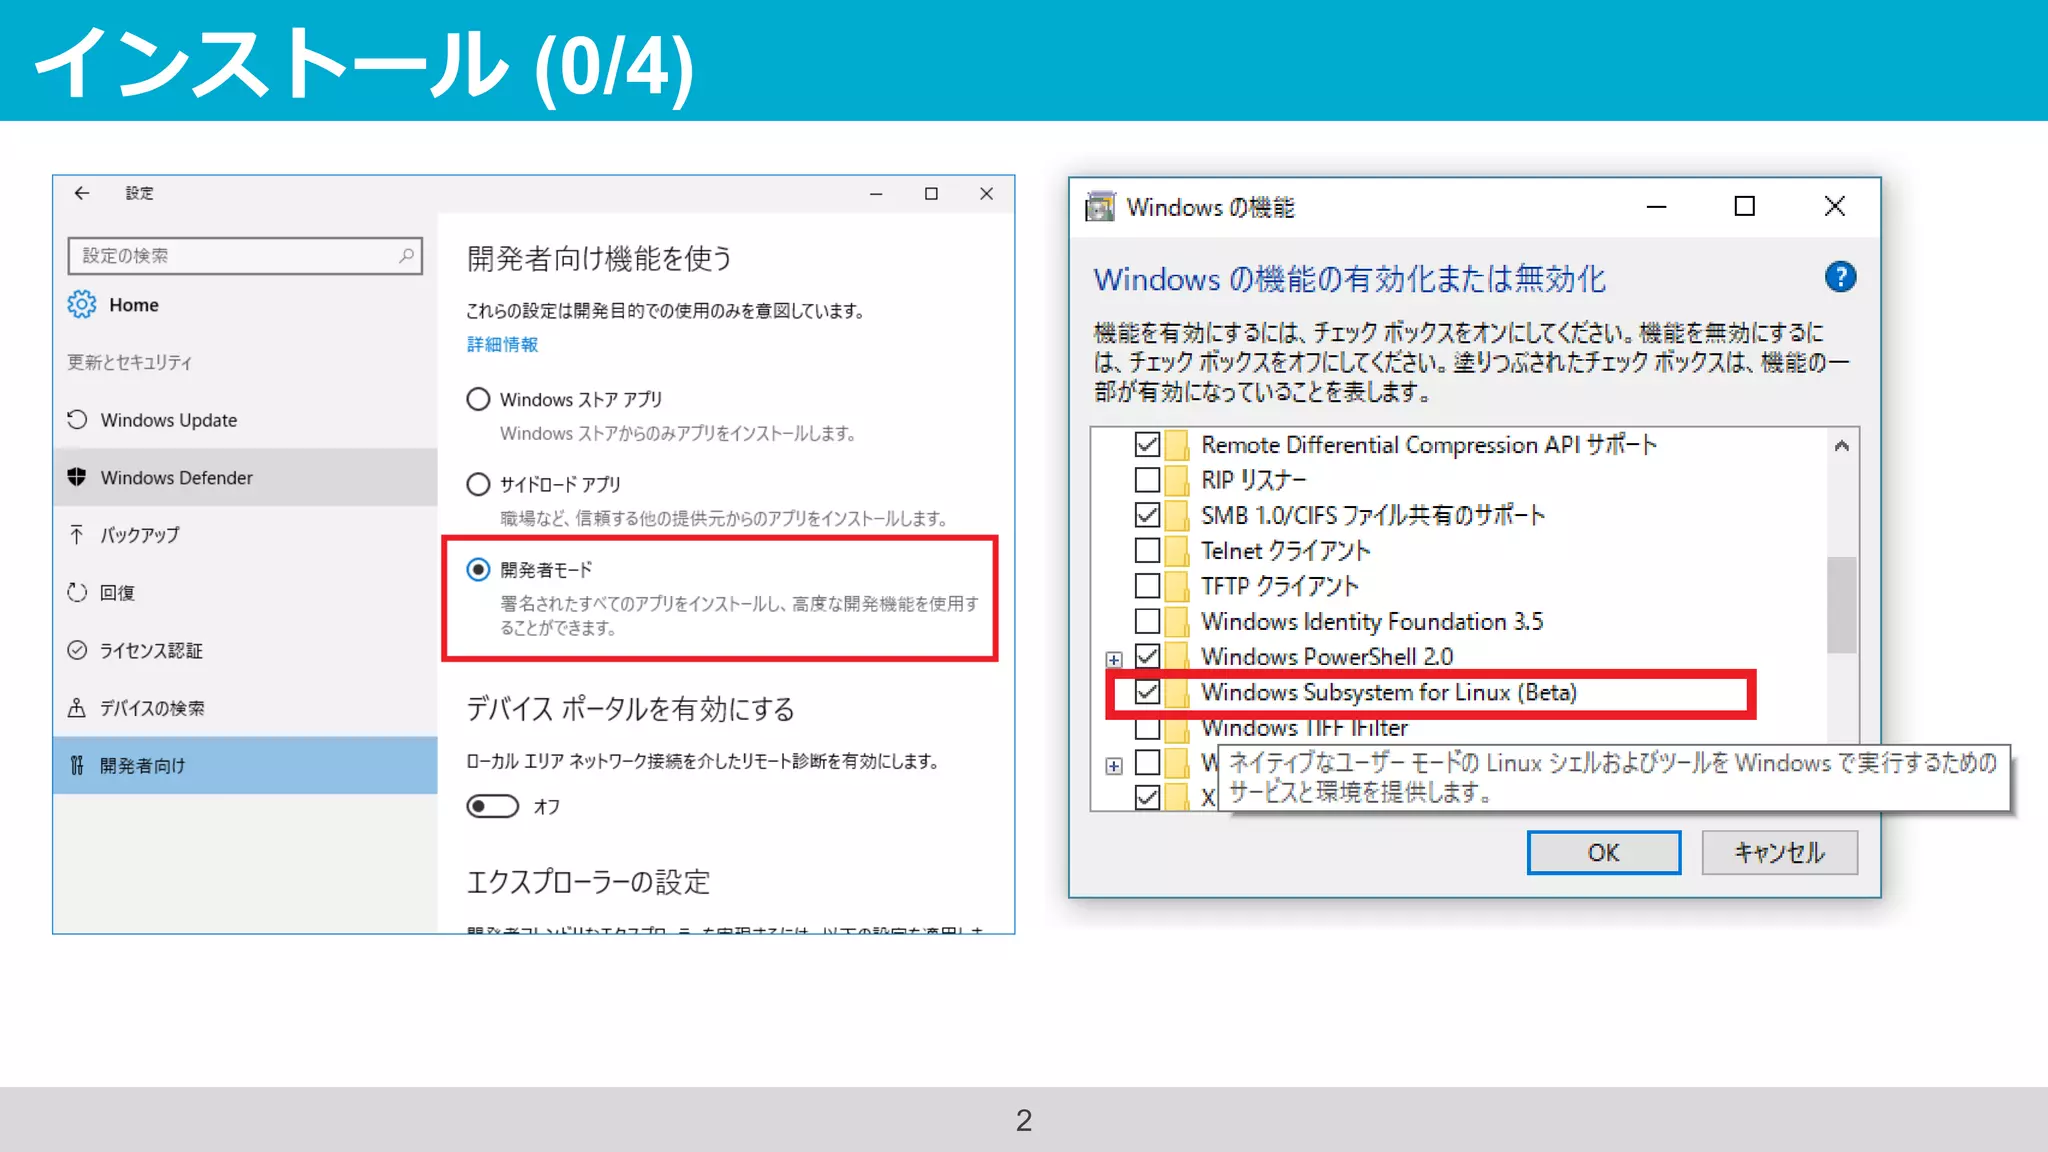Click the 設定の検索 search field

pyautogui.click(x=245, y=256)
